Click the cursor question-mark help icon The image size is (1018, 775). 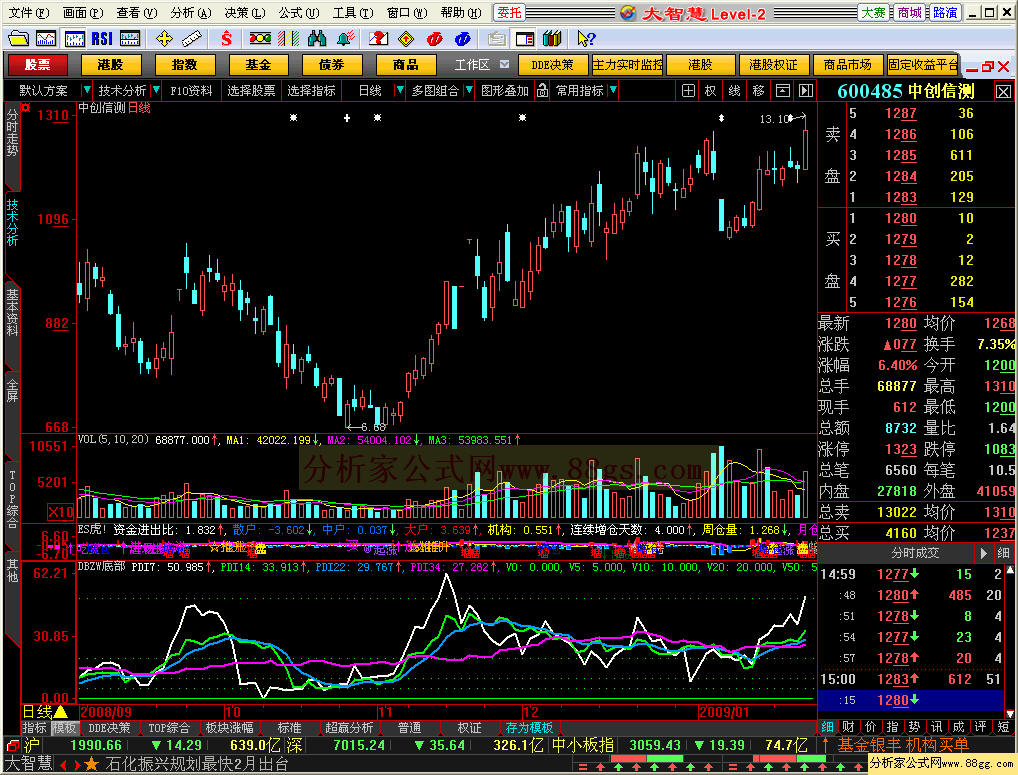pos(586,39)
